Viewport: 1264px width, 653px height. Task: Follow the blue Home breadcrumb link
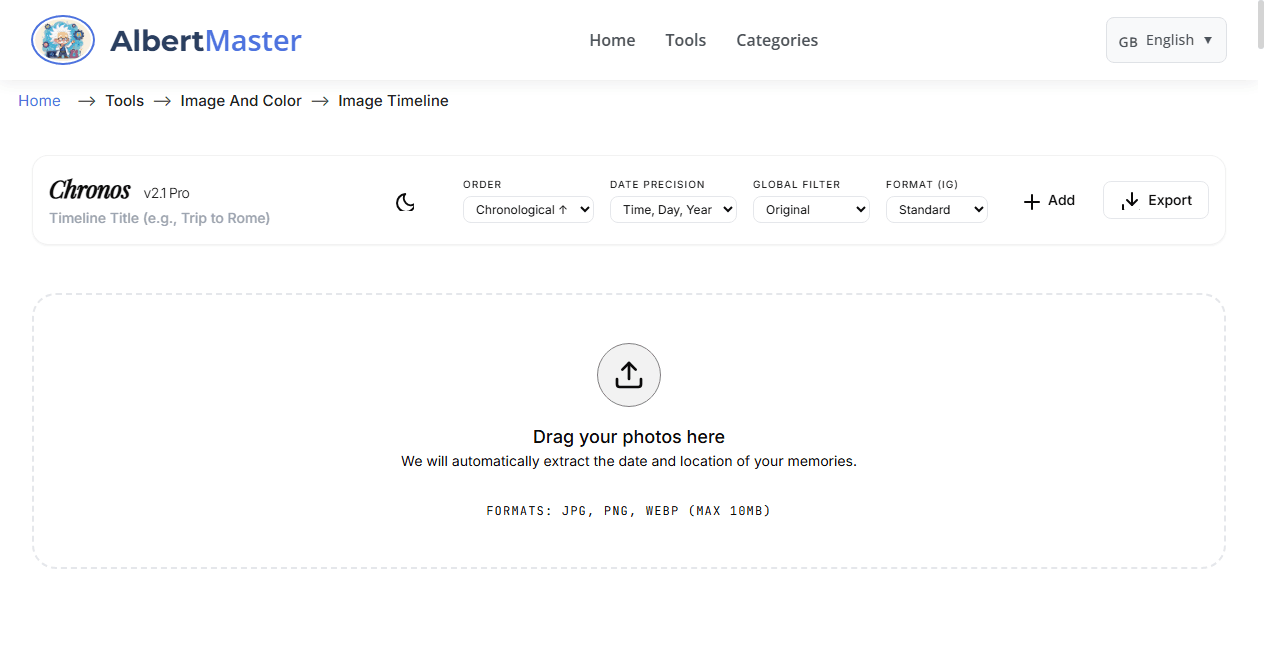(x=39, y=101)
